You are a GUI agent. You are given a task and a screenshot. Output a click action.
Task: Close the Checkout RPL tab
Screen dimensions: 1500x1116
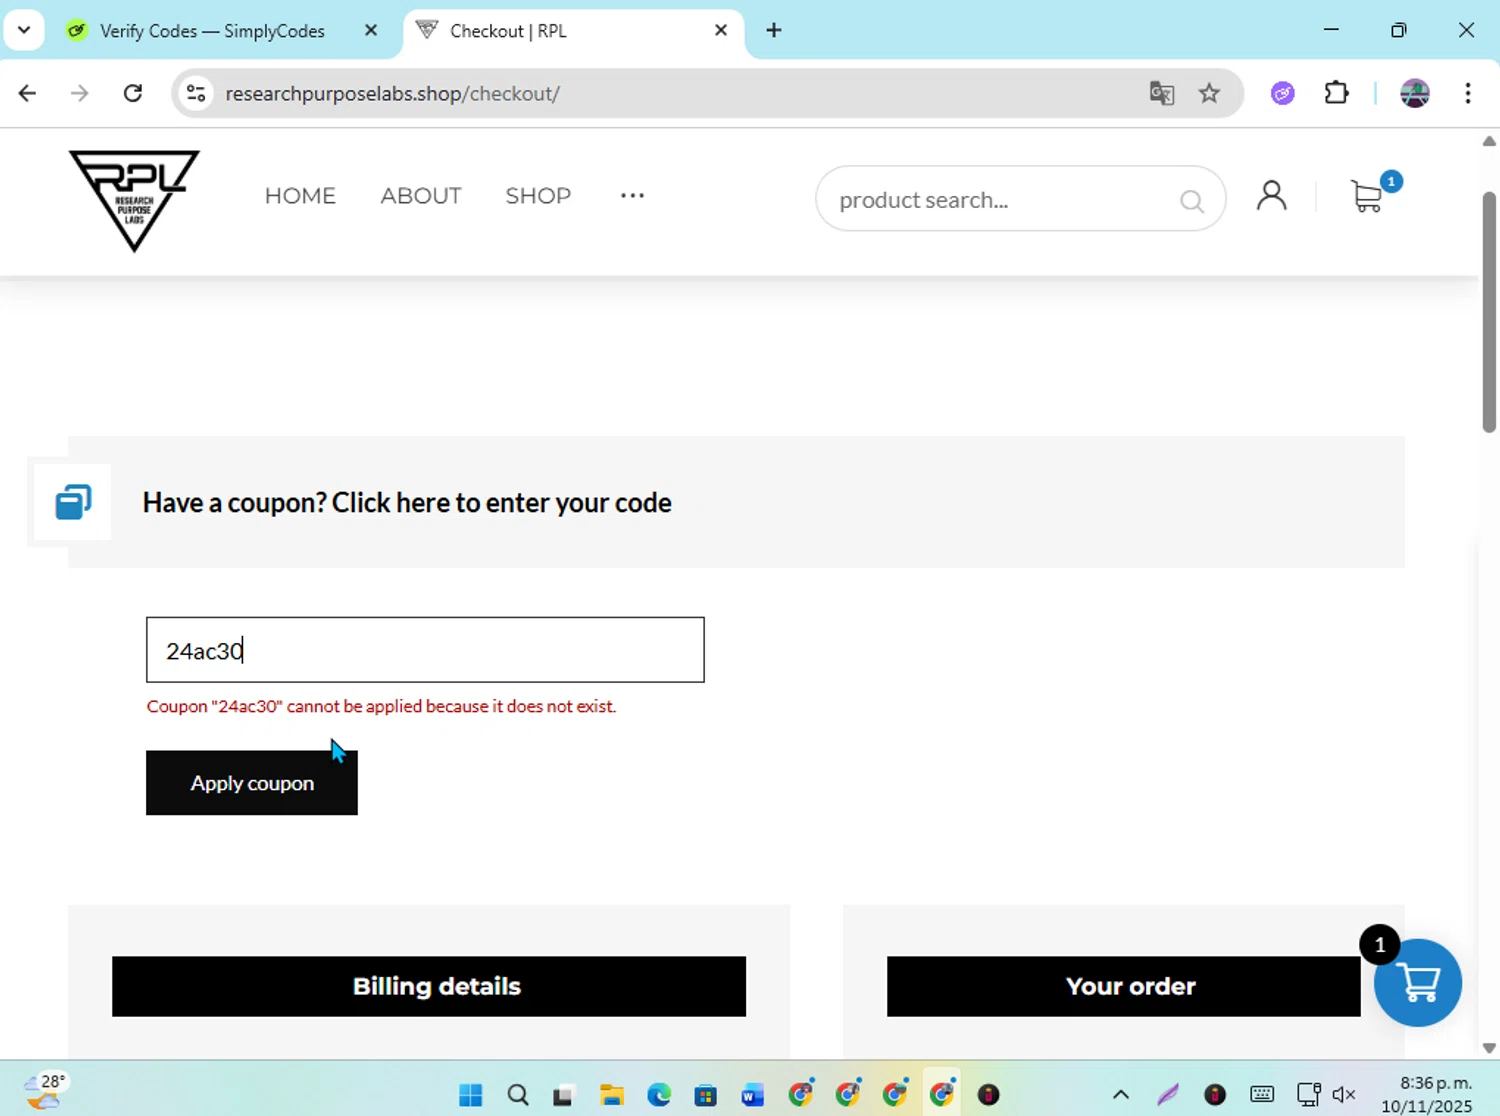click(720, 30)
